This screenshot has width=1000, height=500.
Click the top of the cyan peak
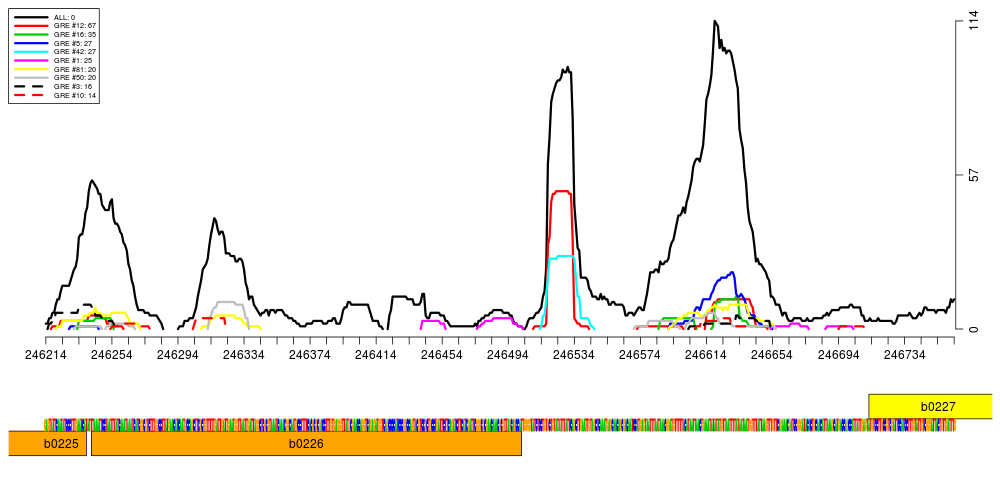pos(563,256)
